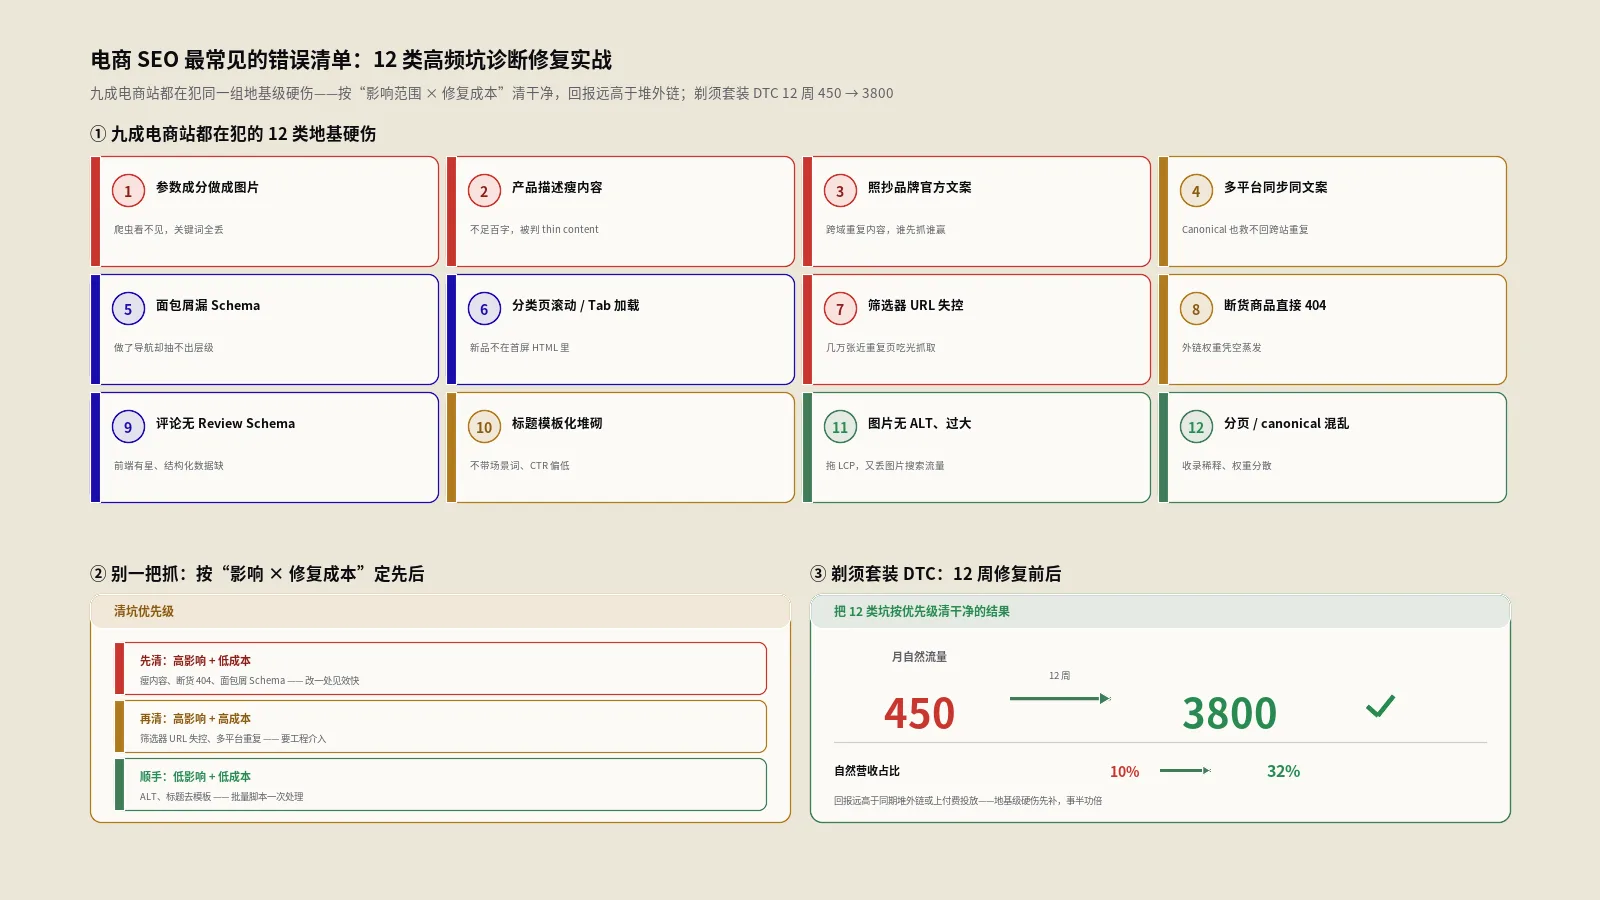The height and width of the screenshot is (900, 1600).
Task: Click the number 2 circle badge
Action: pyautogui.click(x=484, y=191)
